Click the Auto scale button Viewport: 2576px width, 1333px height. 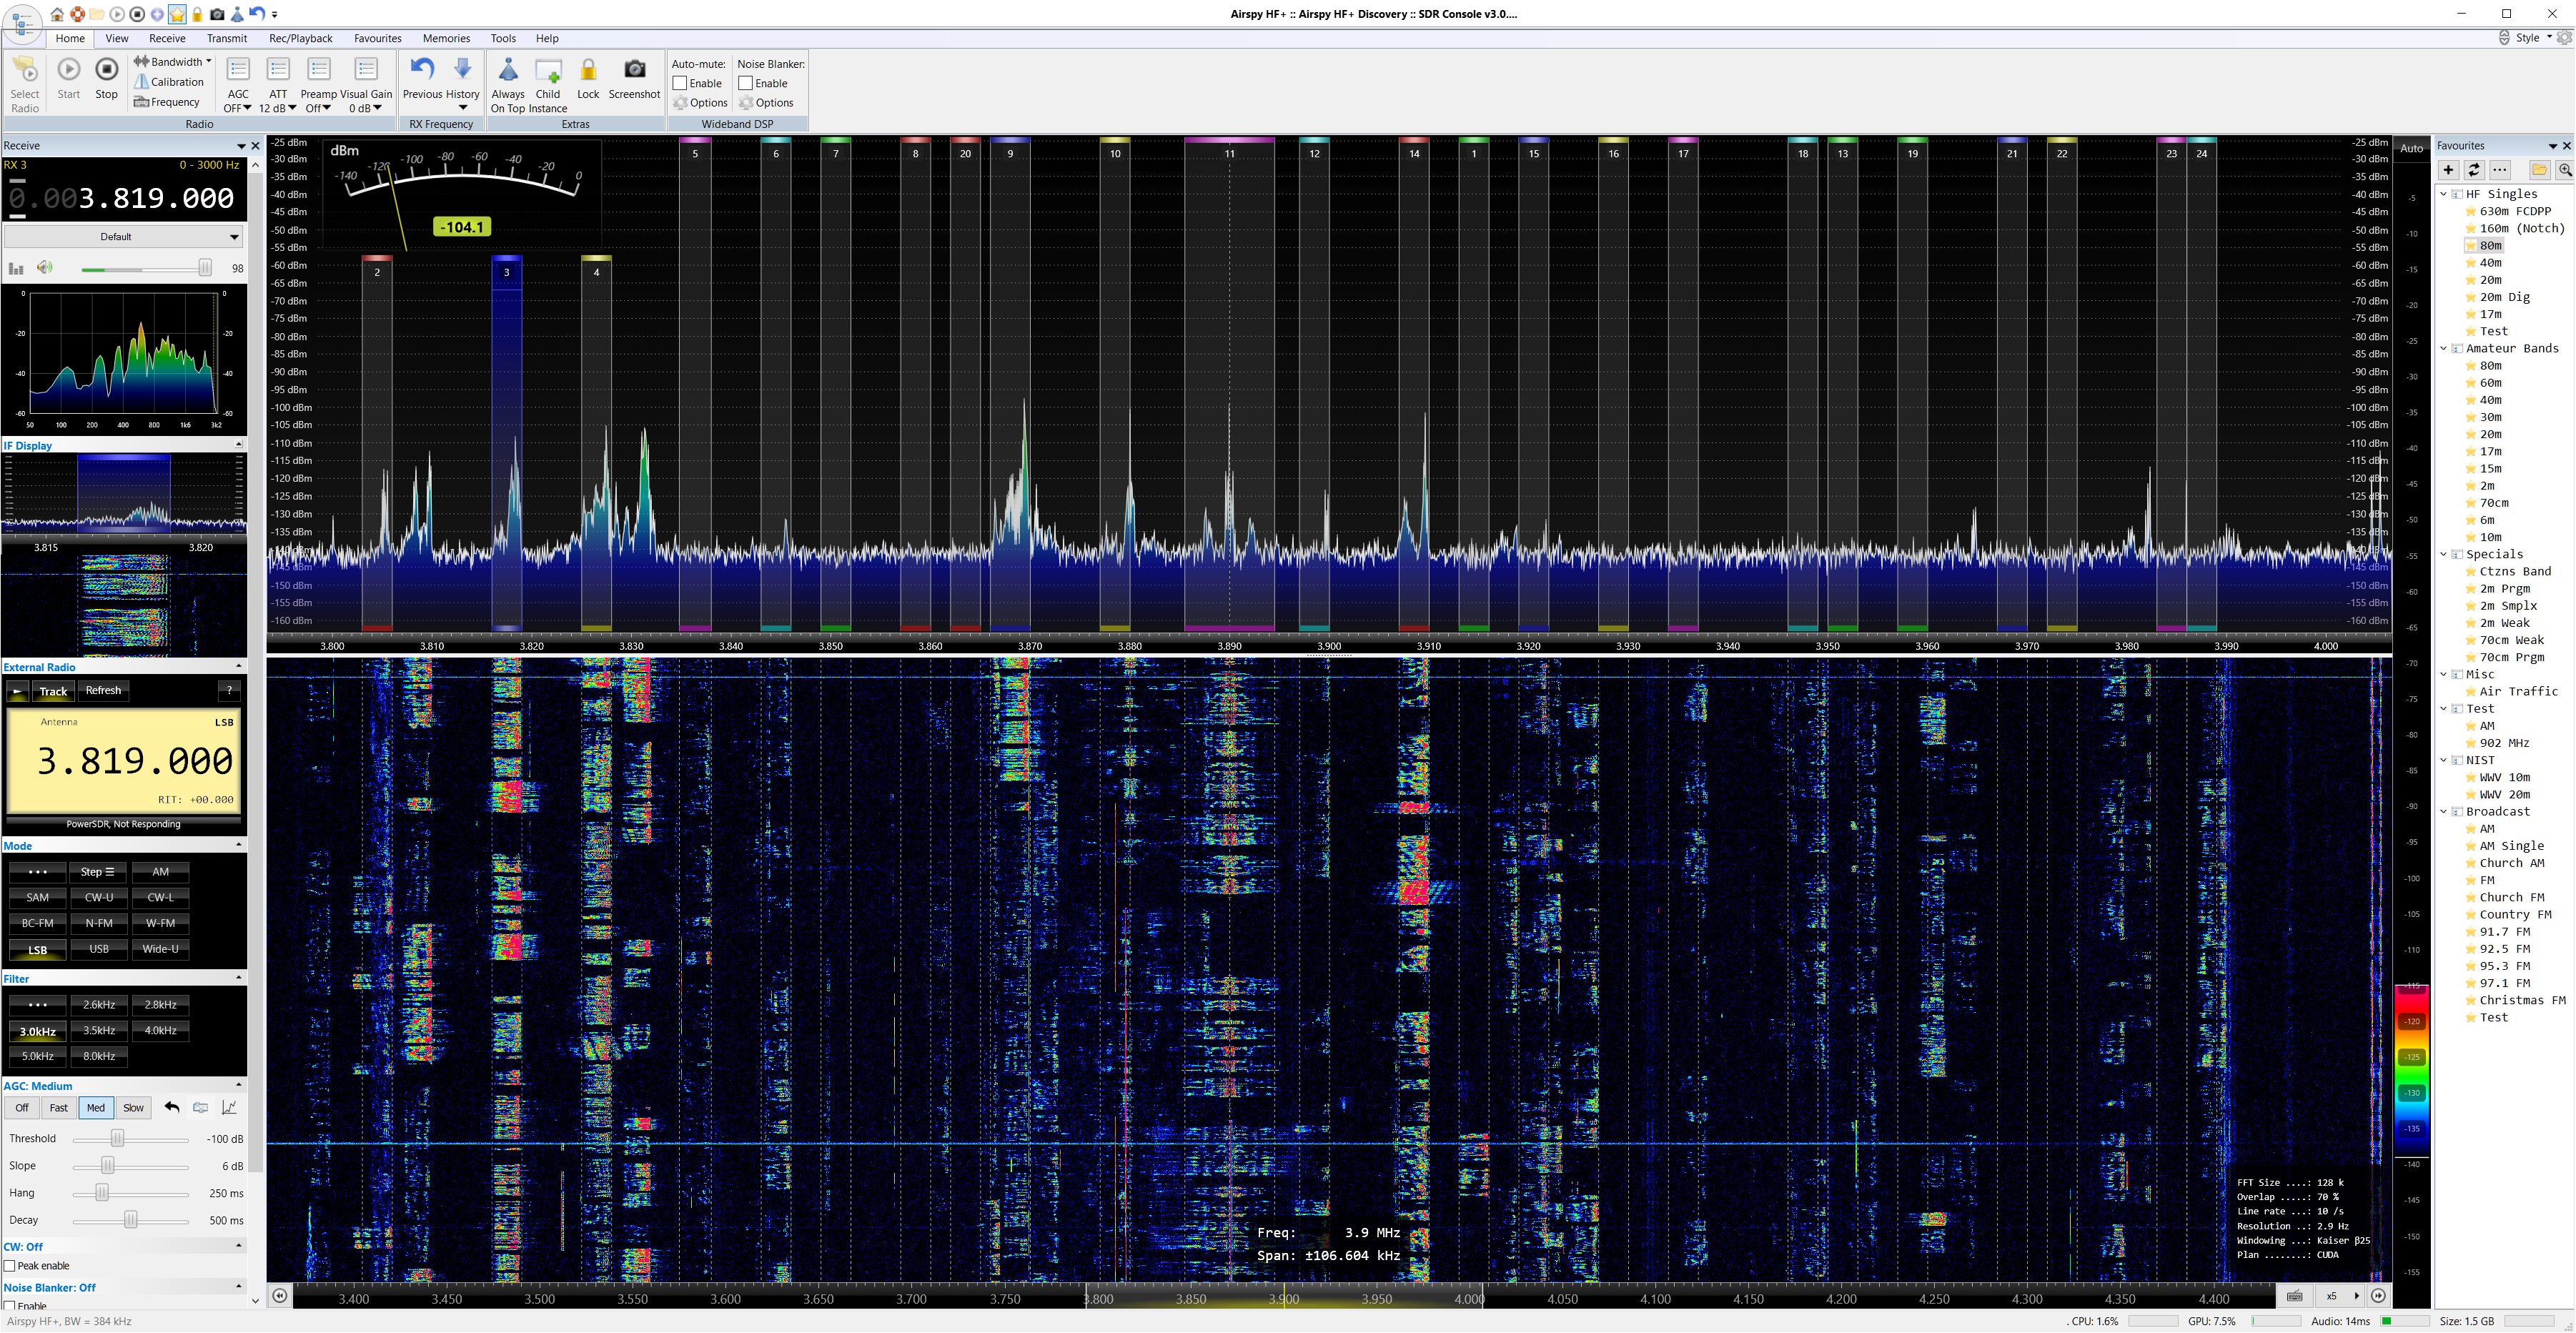point(2412,148)
